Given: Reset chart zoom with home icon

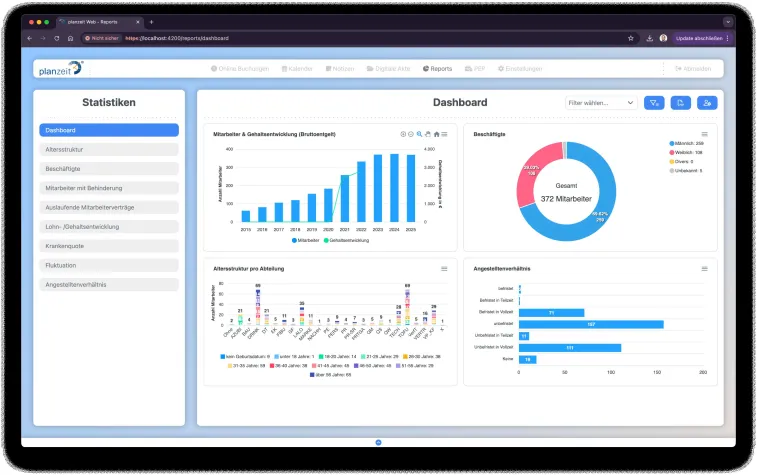Looking at the screenshot, I should (436, 133).
